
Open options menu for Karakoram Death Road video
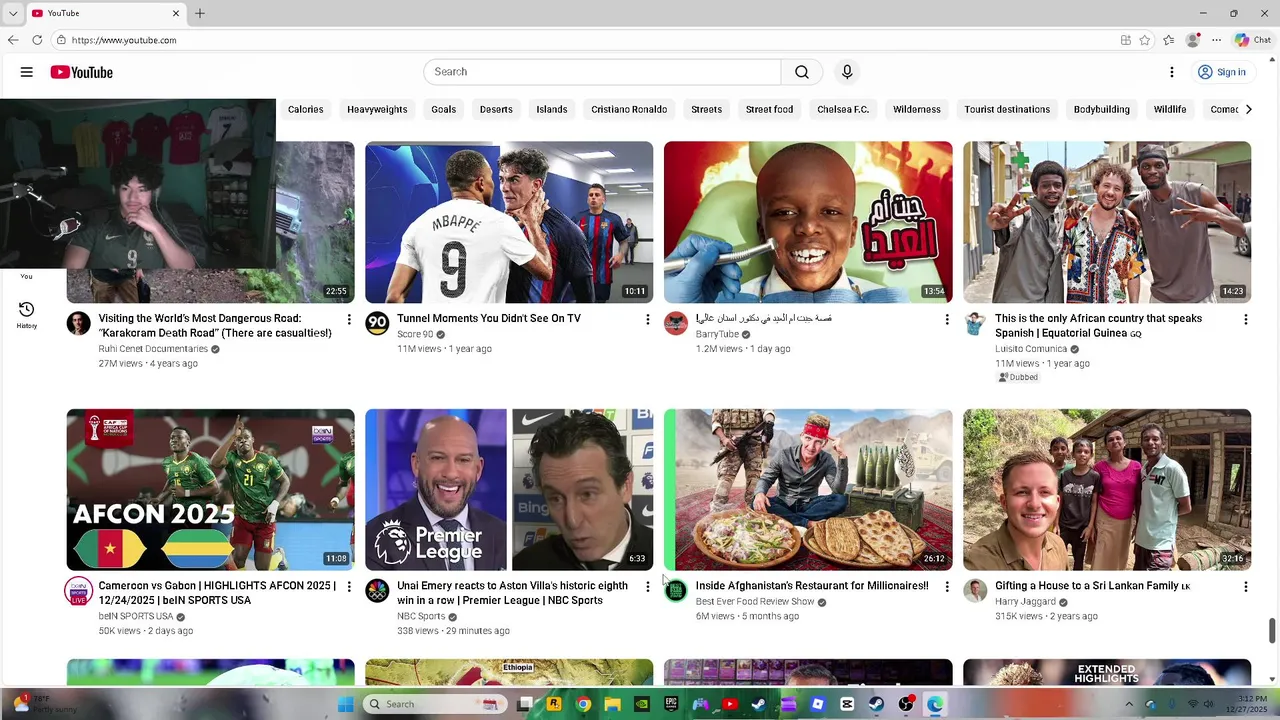(349, 319)
